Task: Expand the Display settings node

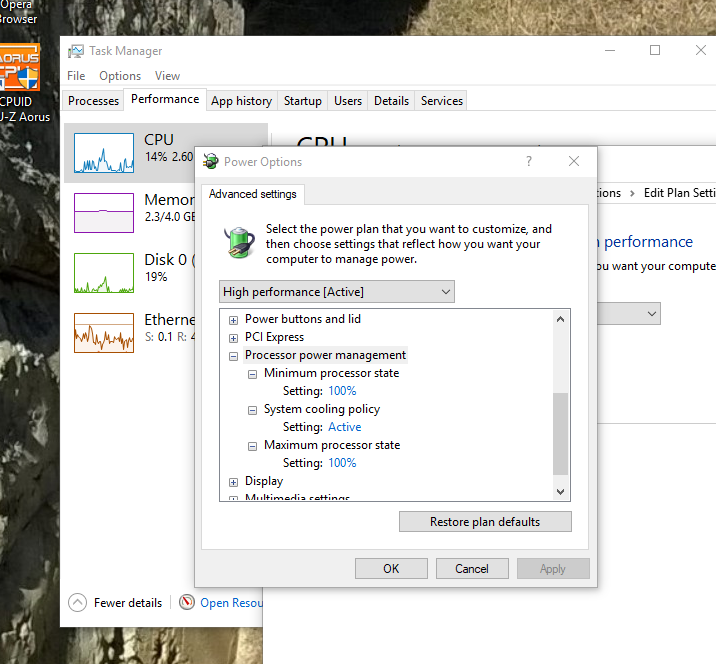Action: [x=233, y=482]
